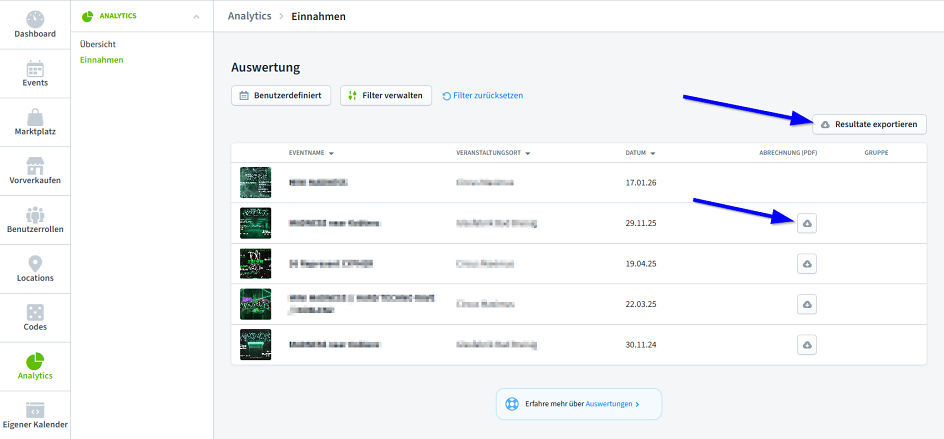Click the Resultate exportieren button

click(869, 124)
